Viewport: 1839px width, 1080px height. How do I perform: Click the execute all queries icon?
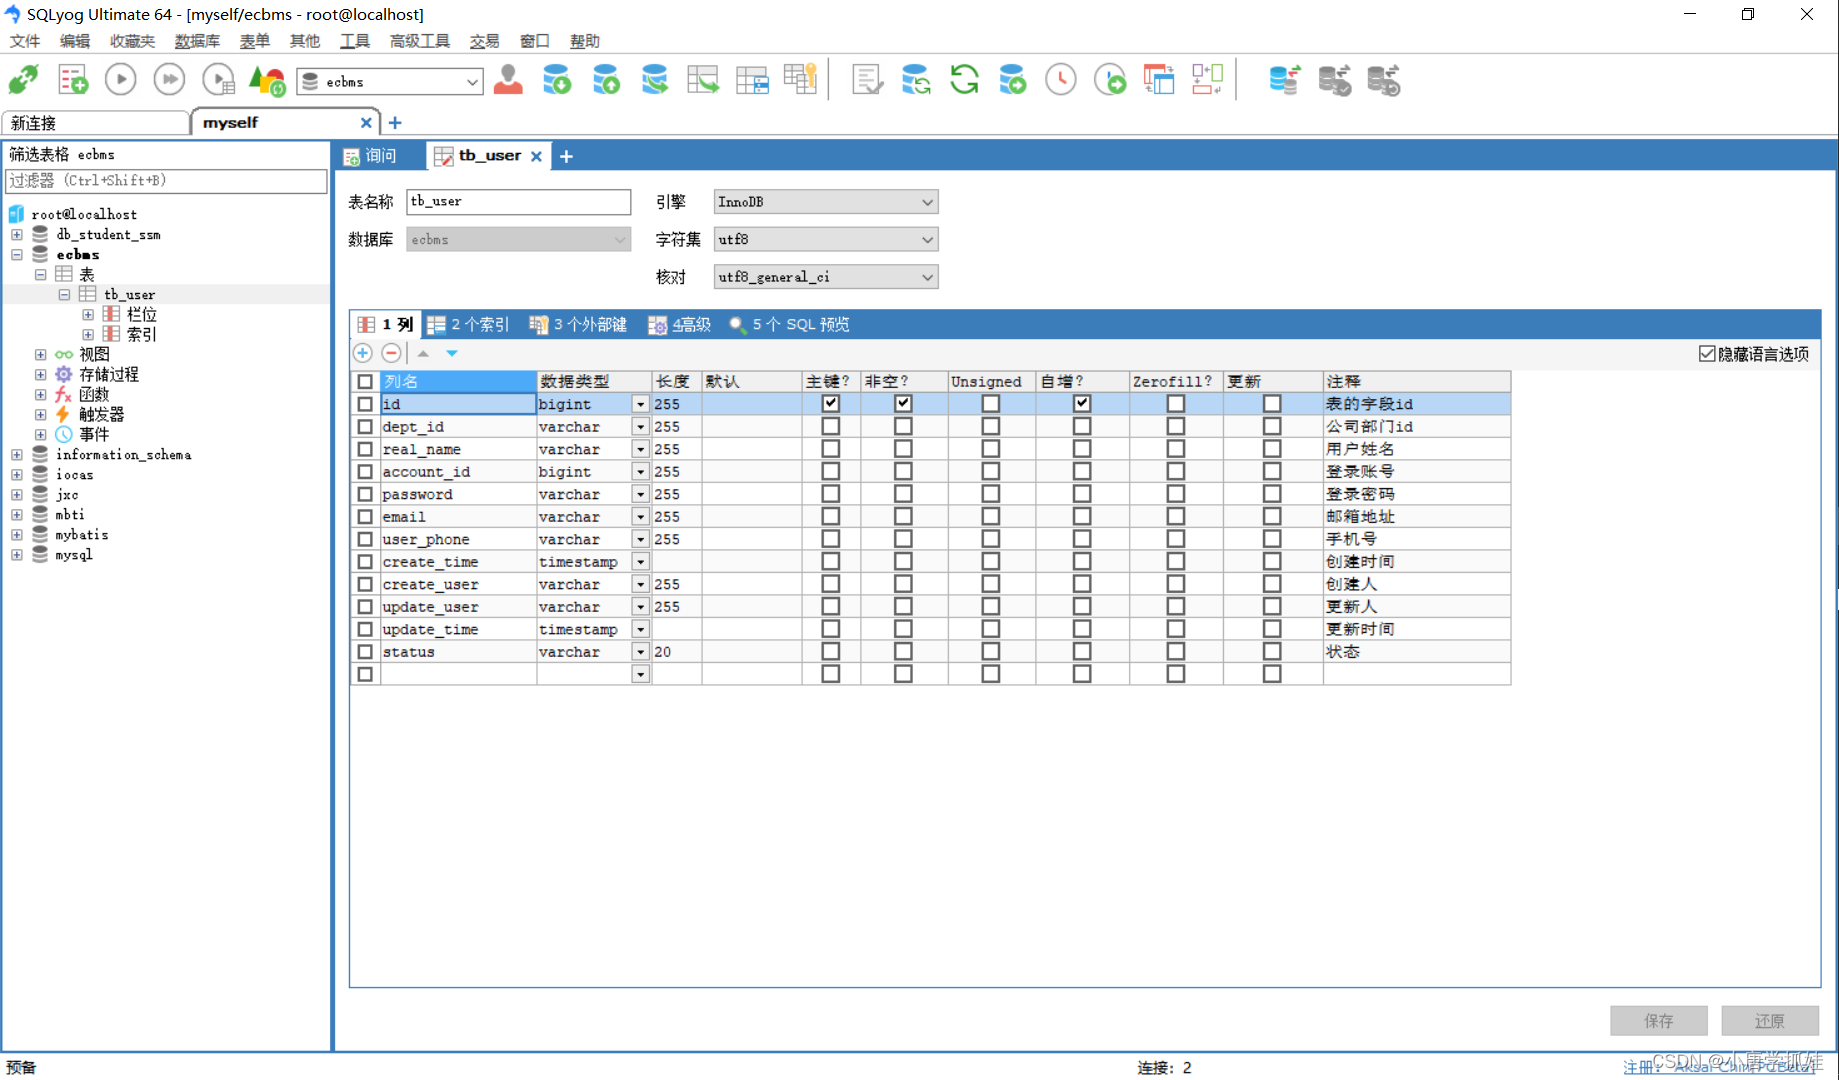[x=169, y=80]
